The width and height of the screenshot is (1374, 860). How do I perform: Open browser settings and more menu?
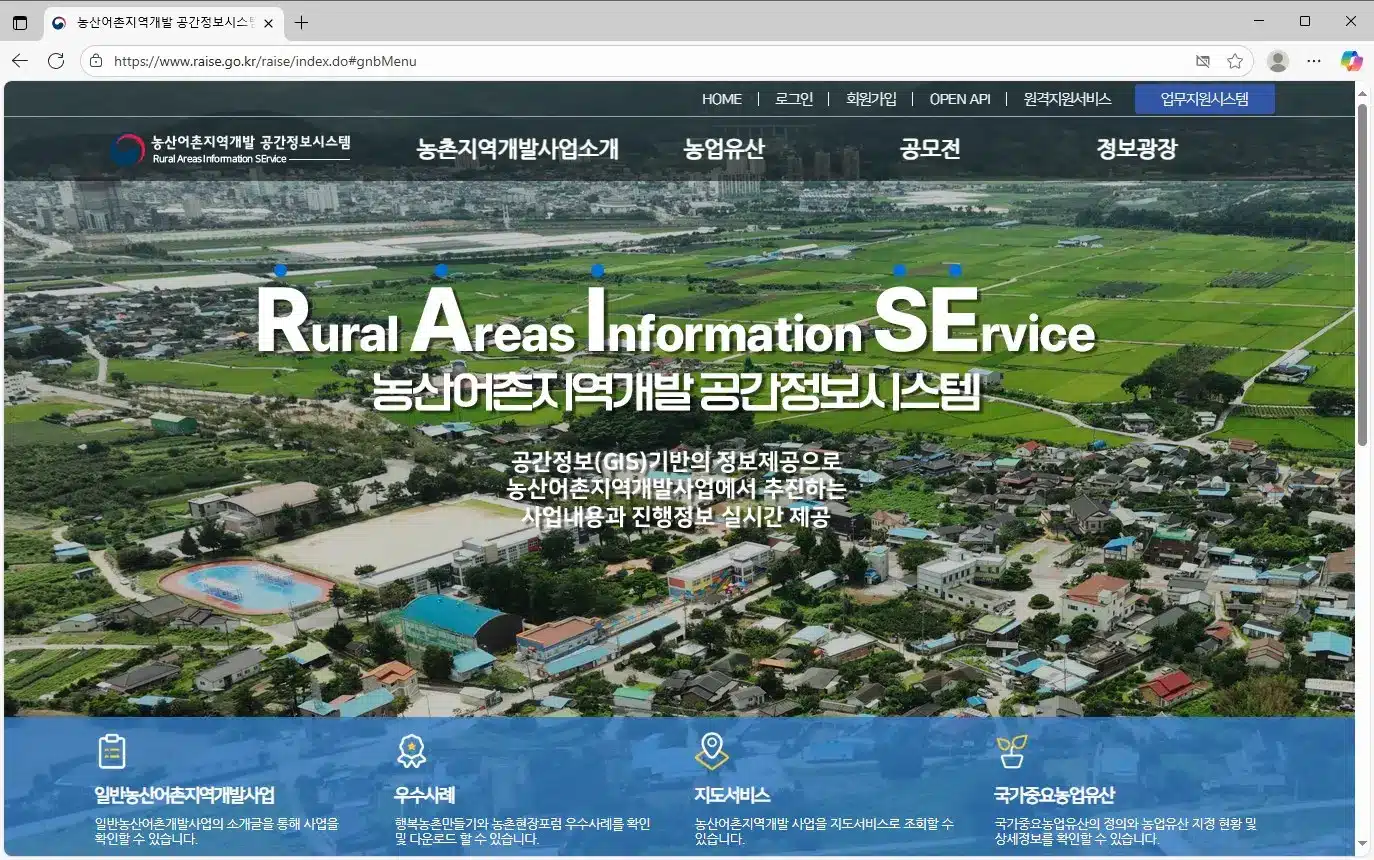(x=1314, y=61)
